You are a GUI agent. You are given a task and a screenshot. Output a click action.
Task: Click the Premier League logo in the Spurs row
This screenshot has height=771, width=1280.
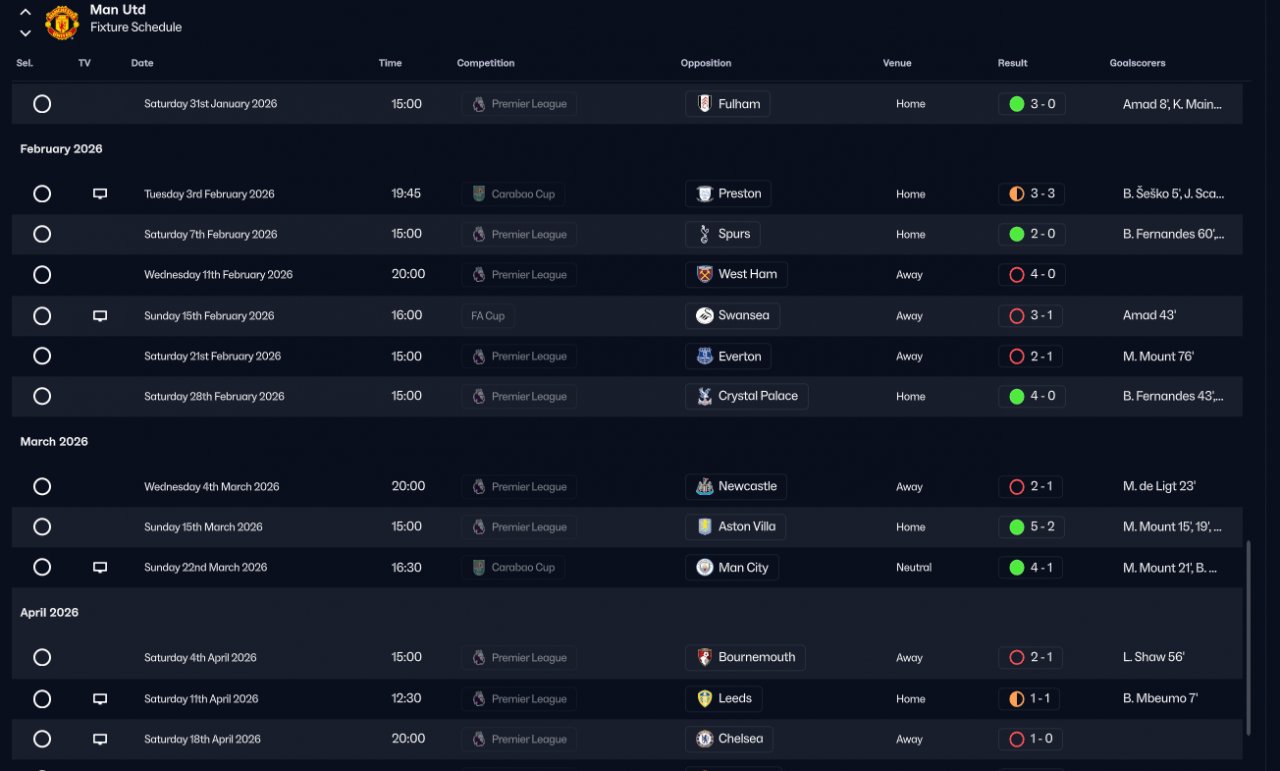tap(478, 234)
